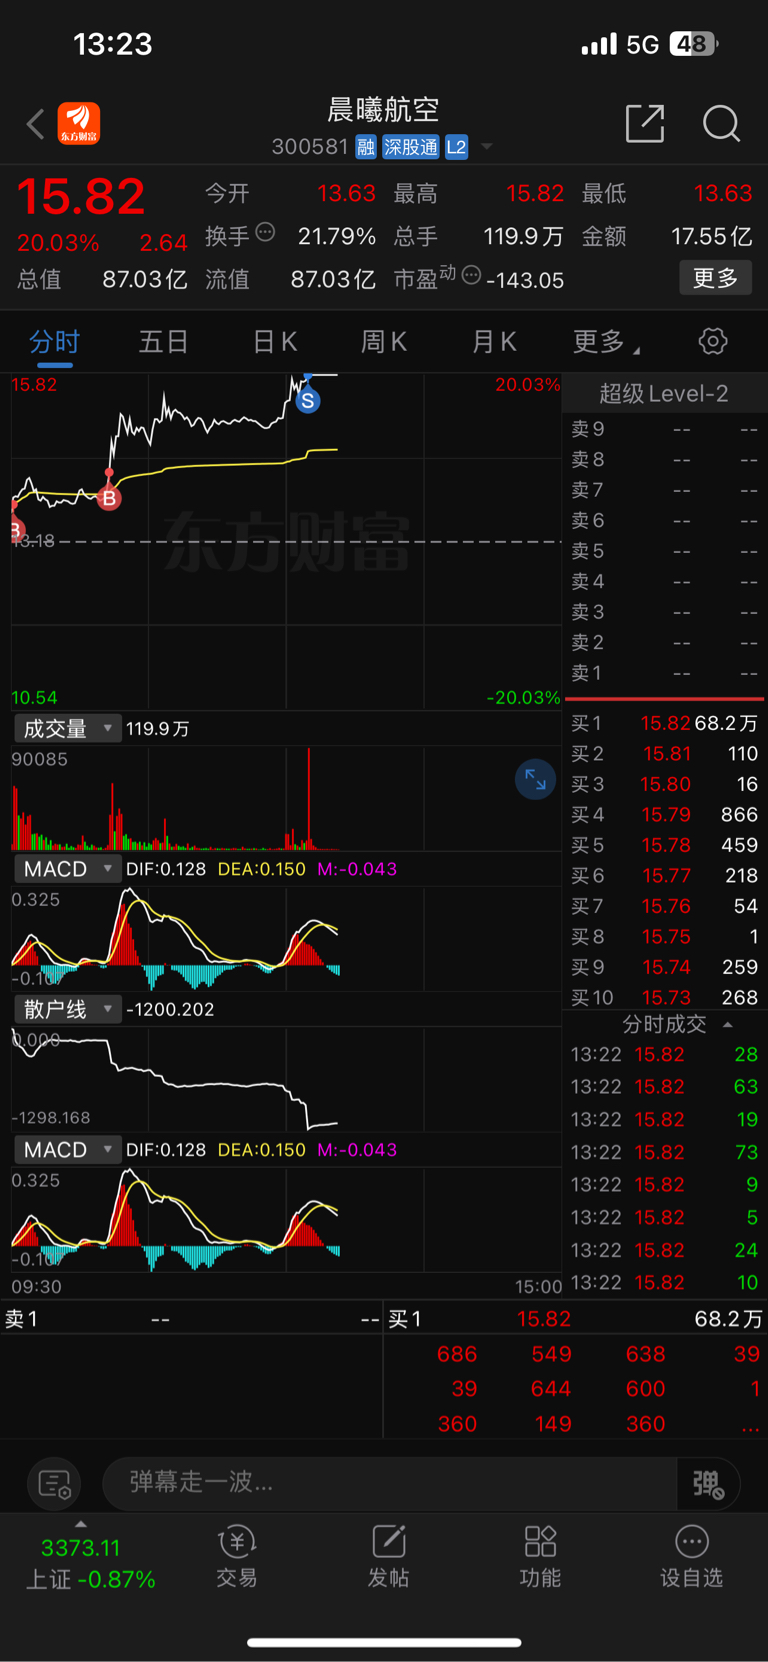Expand the 上证 index bar arrow
The image size is (768, 1662).
(81, 1524)
